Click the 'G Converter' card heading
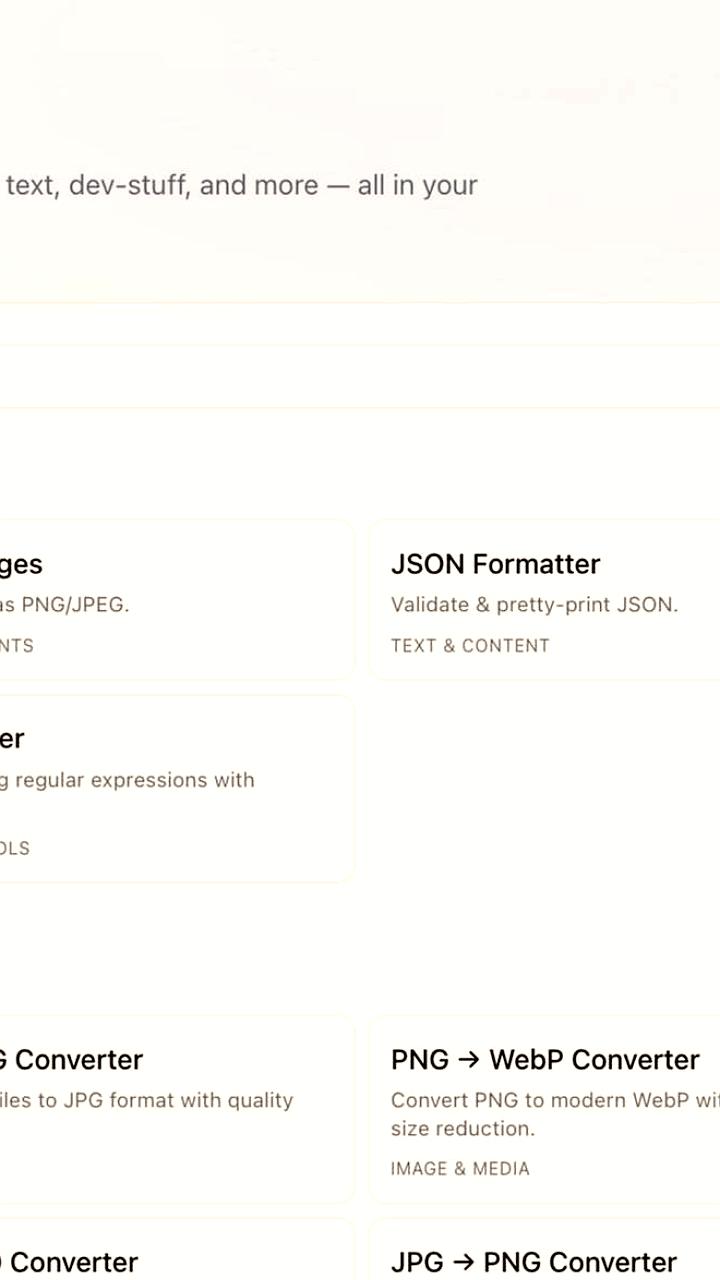Viewport: 720px width, 1280px height. point(71,1060)
